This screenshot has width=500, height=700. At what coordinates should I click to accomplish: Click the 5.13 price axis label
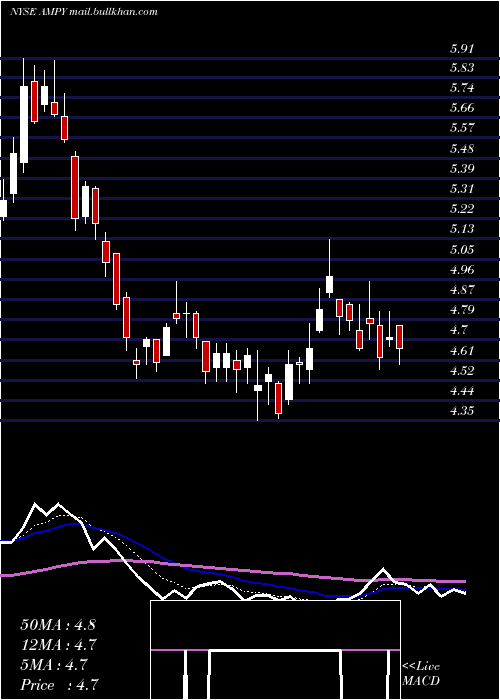pyautogui.click(x=462, y=229)
